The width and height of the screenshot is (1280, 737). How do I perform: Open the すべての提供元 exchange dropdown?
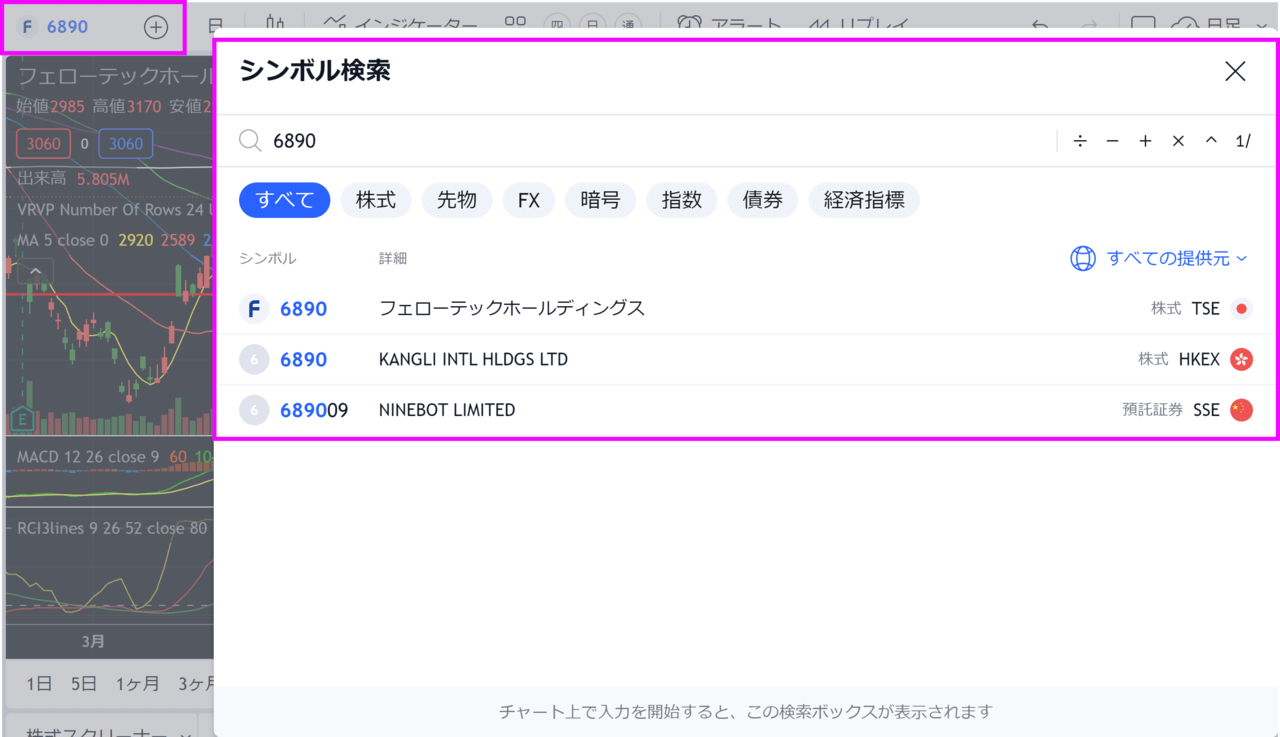pyautogui.click(x=1160, y=258)
